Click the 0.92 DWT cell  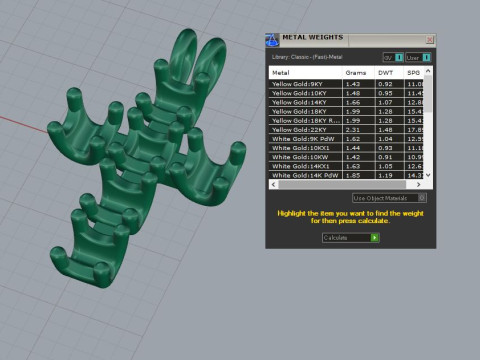(x=389, y=84)
